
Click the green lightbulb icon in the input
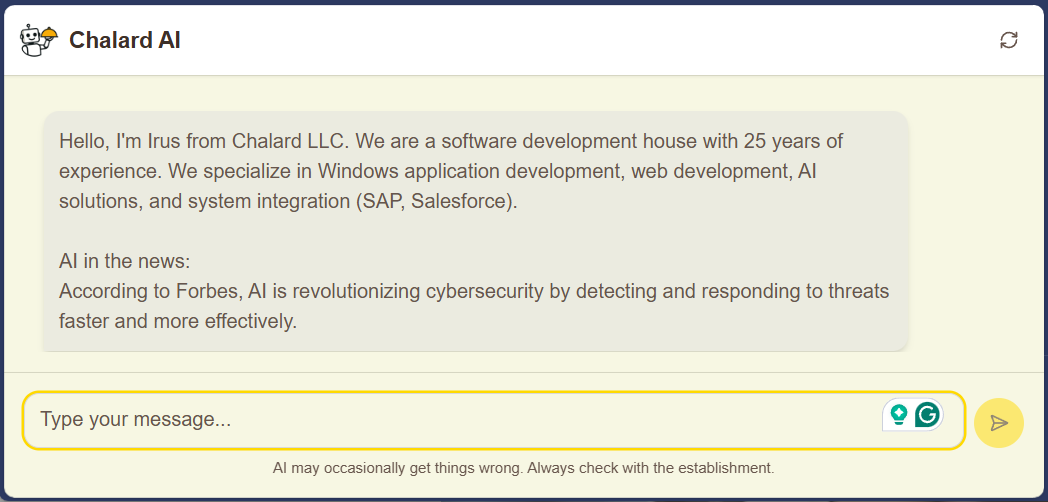(899, 414)
